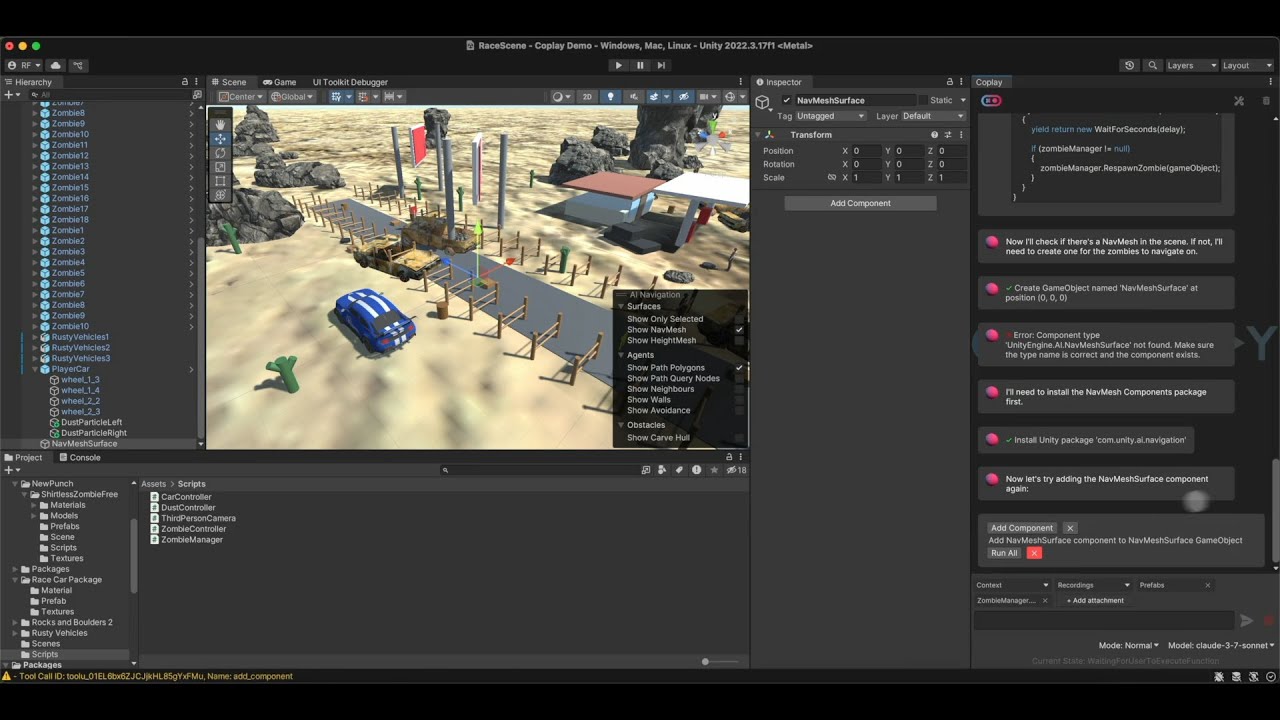Select the Scale tool in Scene

click(x=220, y=167)
